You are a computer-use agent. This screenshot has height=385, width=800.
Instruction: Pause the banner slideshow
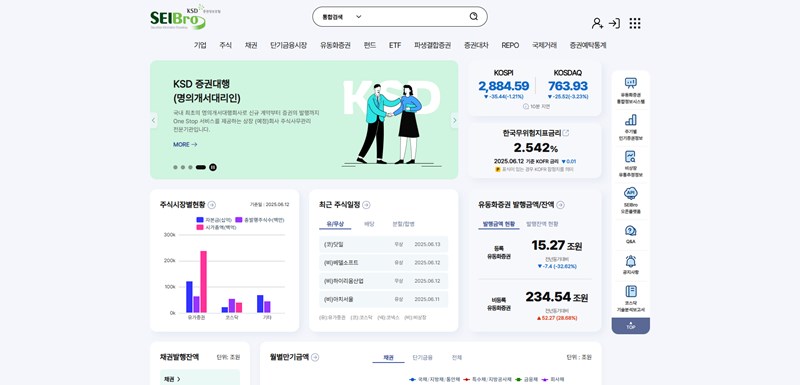click(213, 167)
